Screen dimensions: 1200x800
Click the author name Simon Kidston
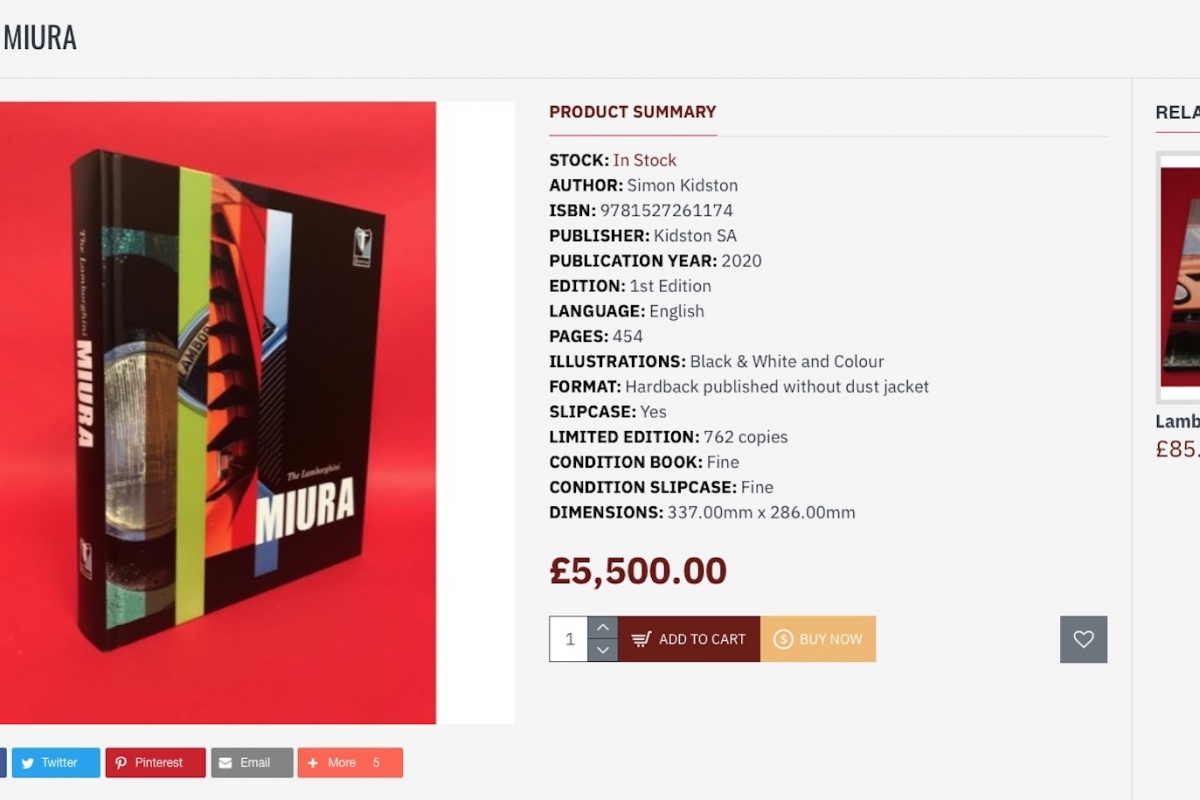(682, 185)
